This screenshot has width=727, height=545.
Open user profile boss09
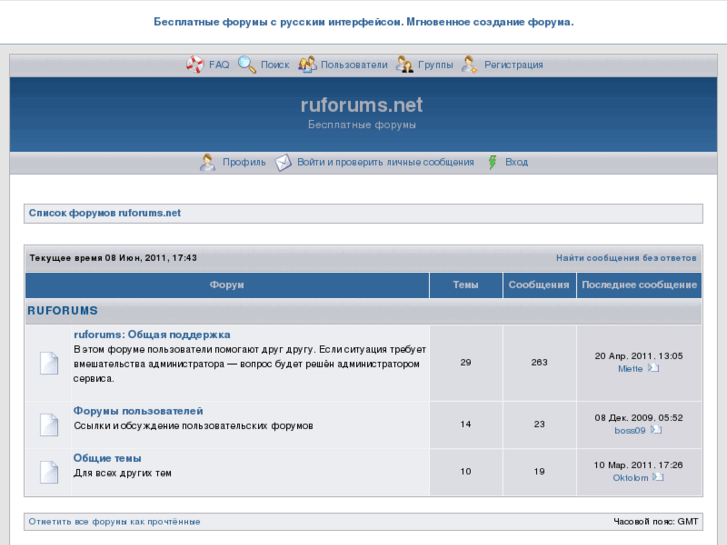pyautogui.click(x=630, y=430)
